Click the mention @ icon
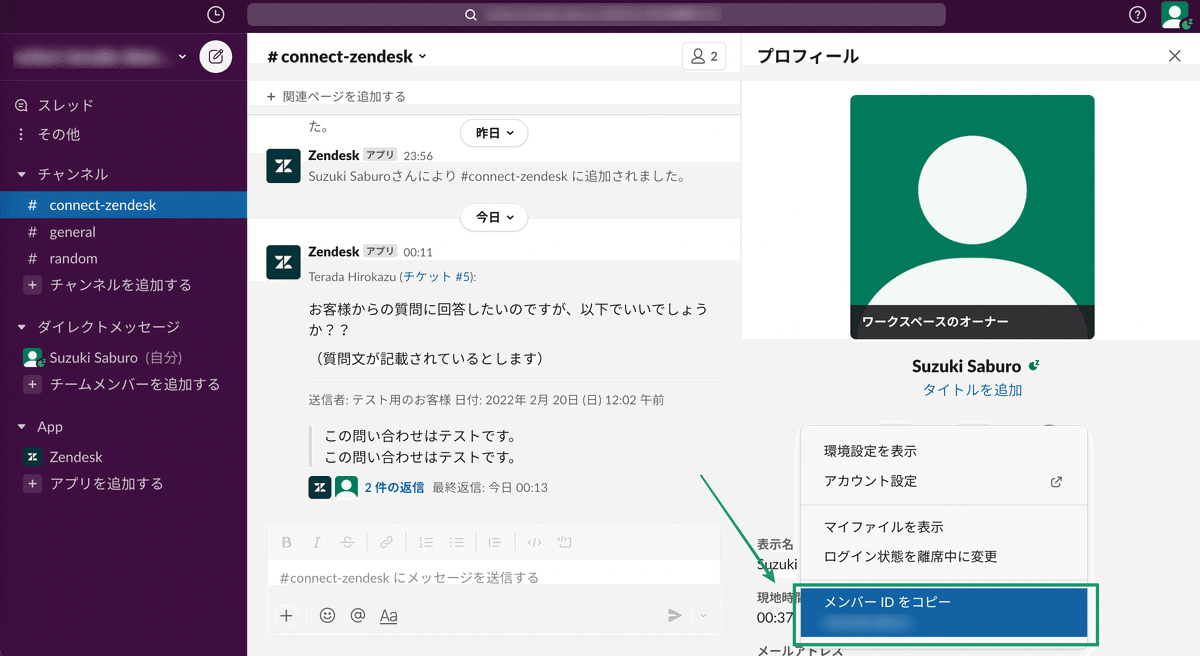The image size is (1200, 656). coord(358,616)
